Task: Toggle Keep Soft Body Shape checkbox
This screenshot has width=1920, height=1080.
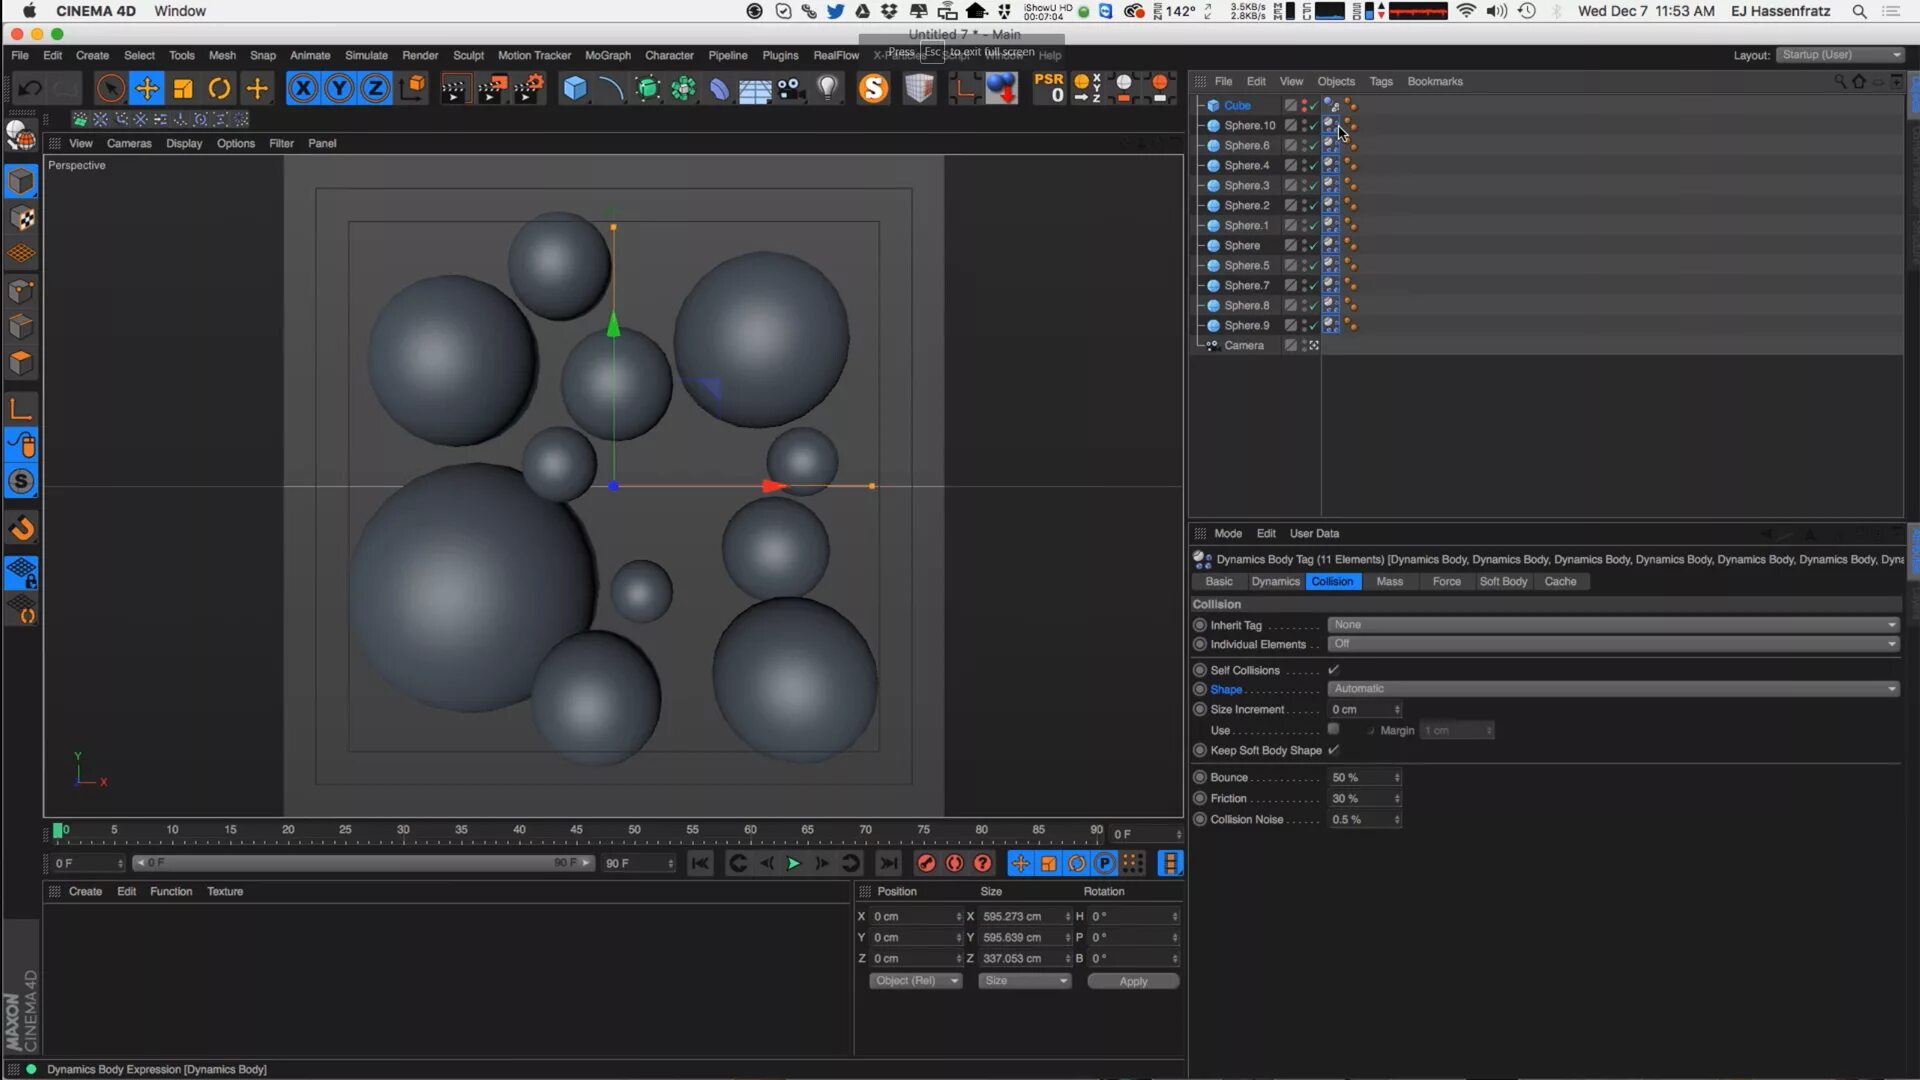Action: (x=1333, y=750)
